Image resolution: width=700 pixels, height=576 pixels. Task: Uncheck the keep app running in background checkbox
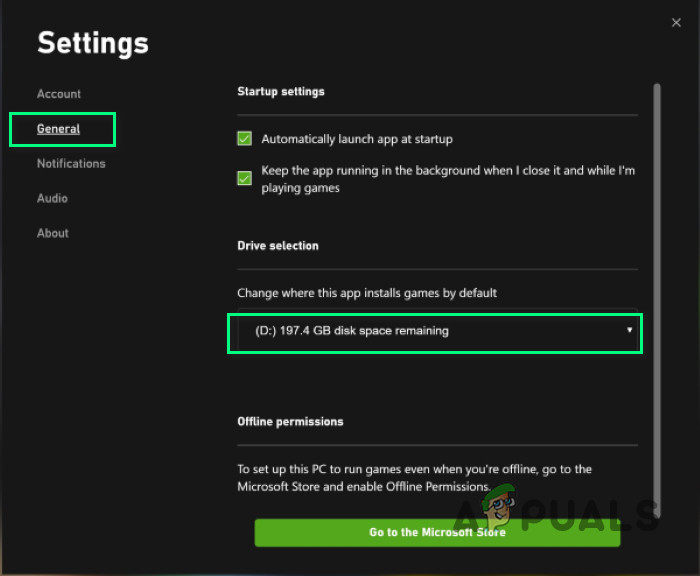[x=244, y=179]
